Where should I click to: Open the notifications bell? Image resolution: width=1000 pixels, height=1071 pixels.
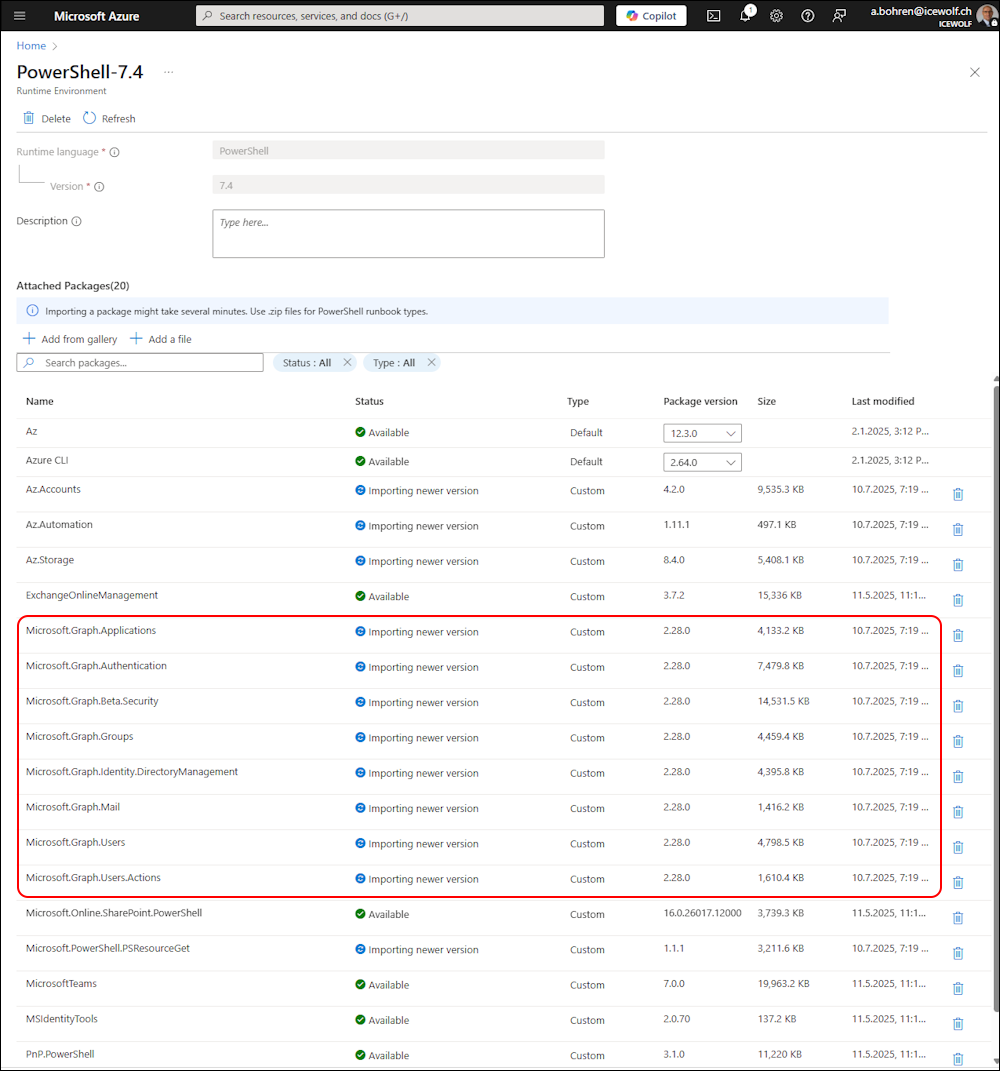[x=745, y=16]
